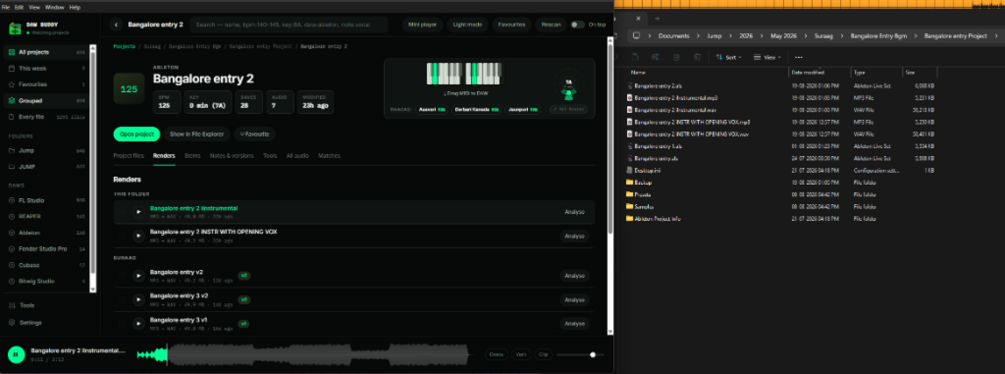The width and height of the screenshot is (1005, 374).
Task: Select the Darbari Kanada raga chip
Action: (477, 110)
